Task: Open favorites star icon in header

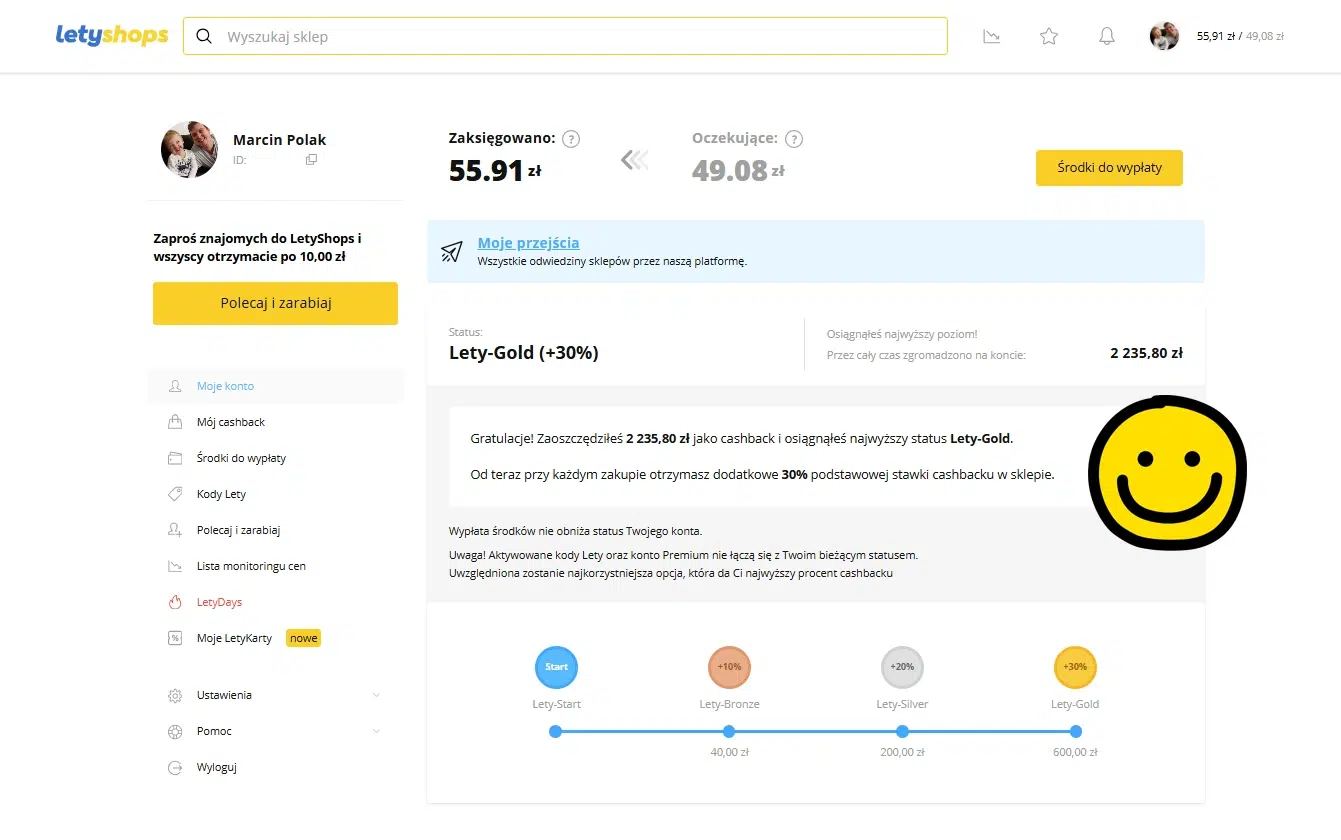Action: 1049,37
